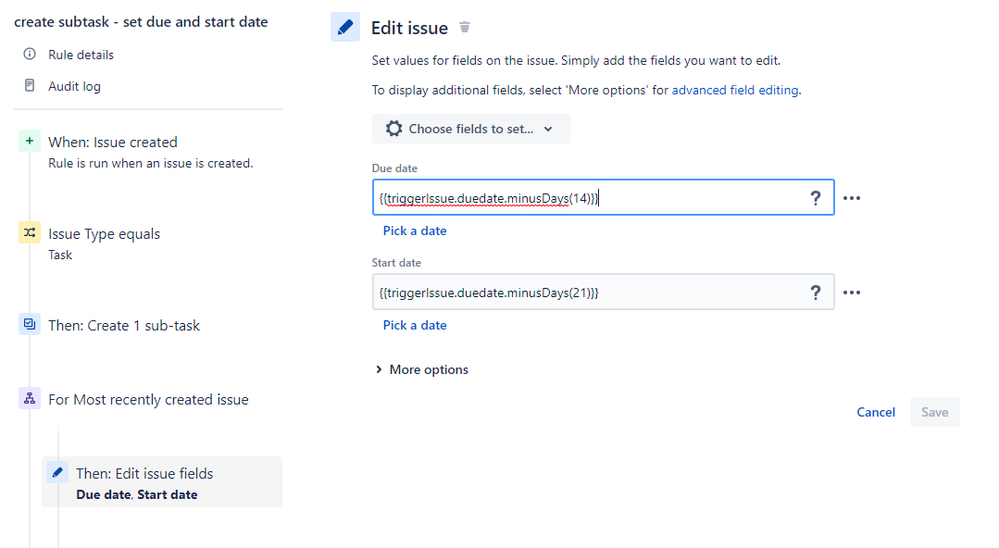Open the three-dot menu for Due date
999x548 pixels.
[851, 198]
